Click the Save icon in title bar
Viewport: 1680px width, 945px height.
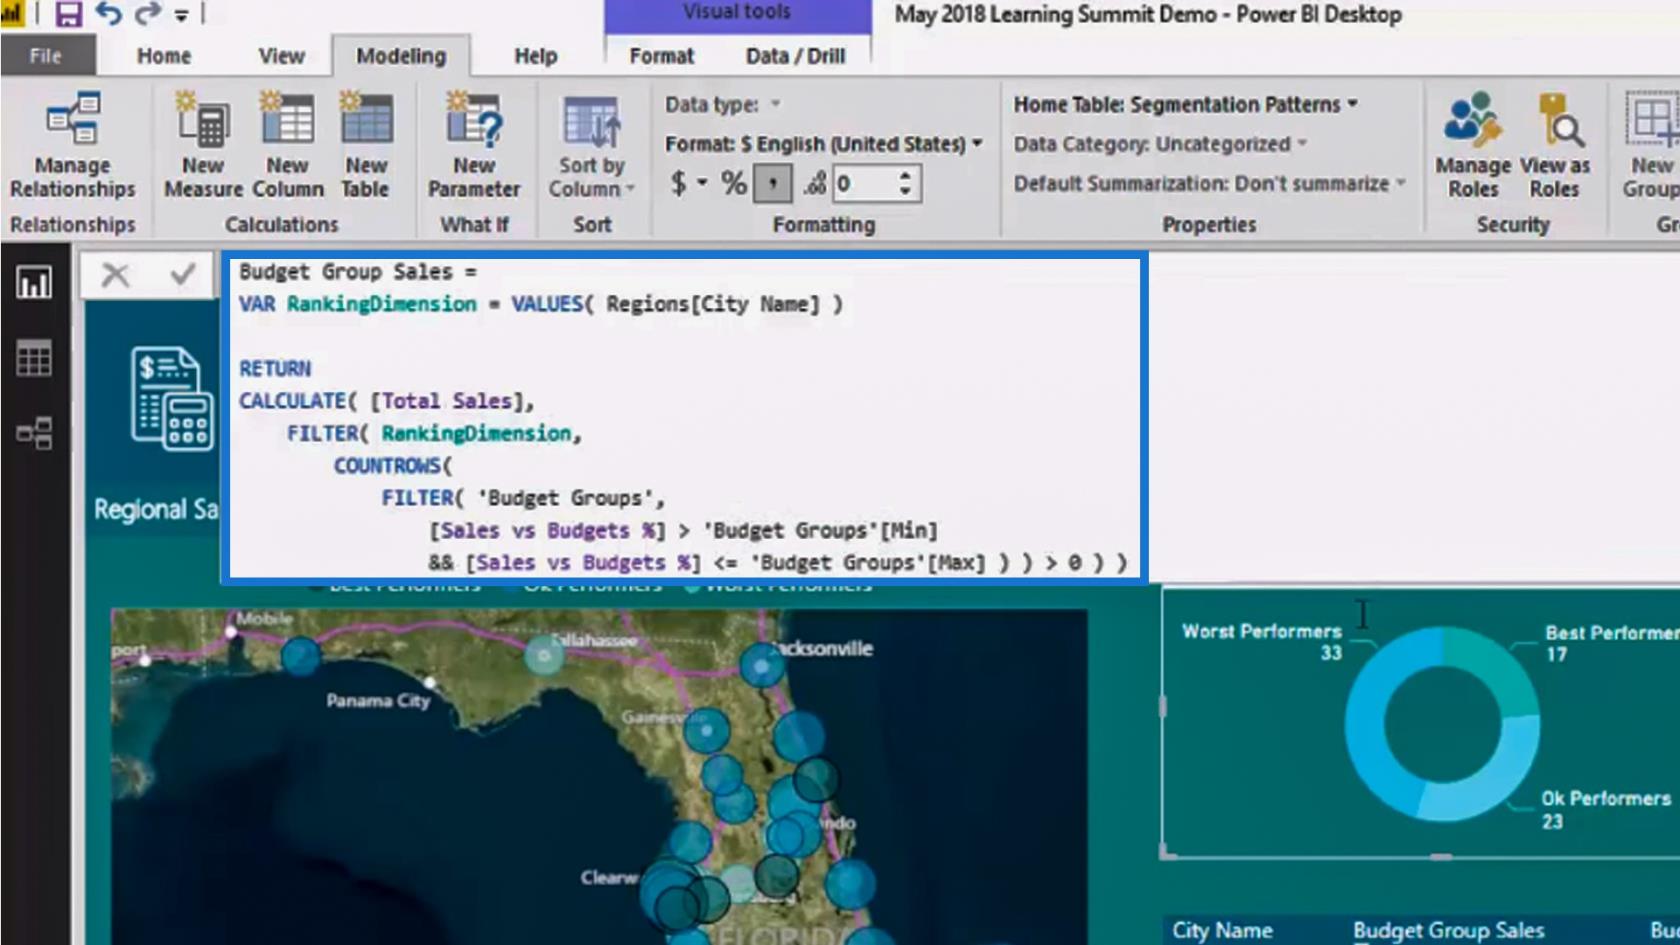click(68, 14)
